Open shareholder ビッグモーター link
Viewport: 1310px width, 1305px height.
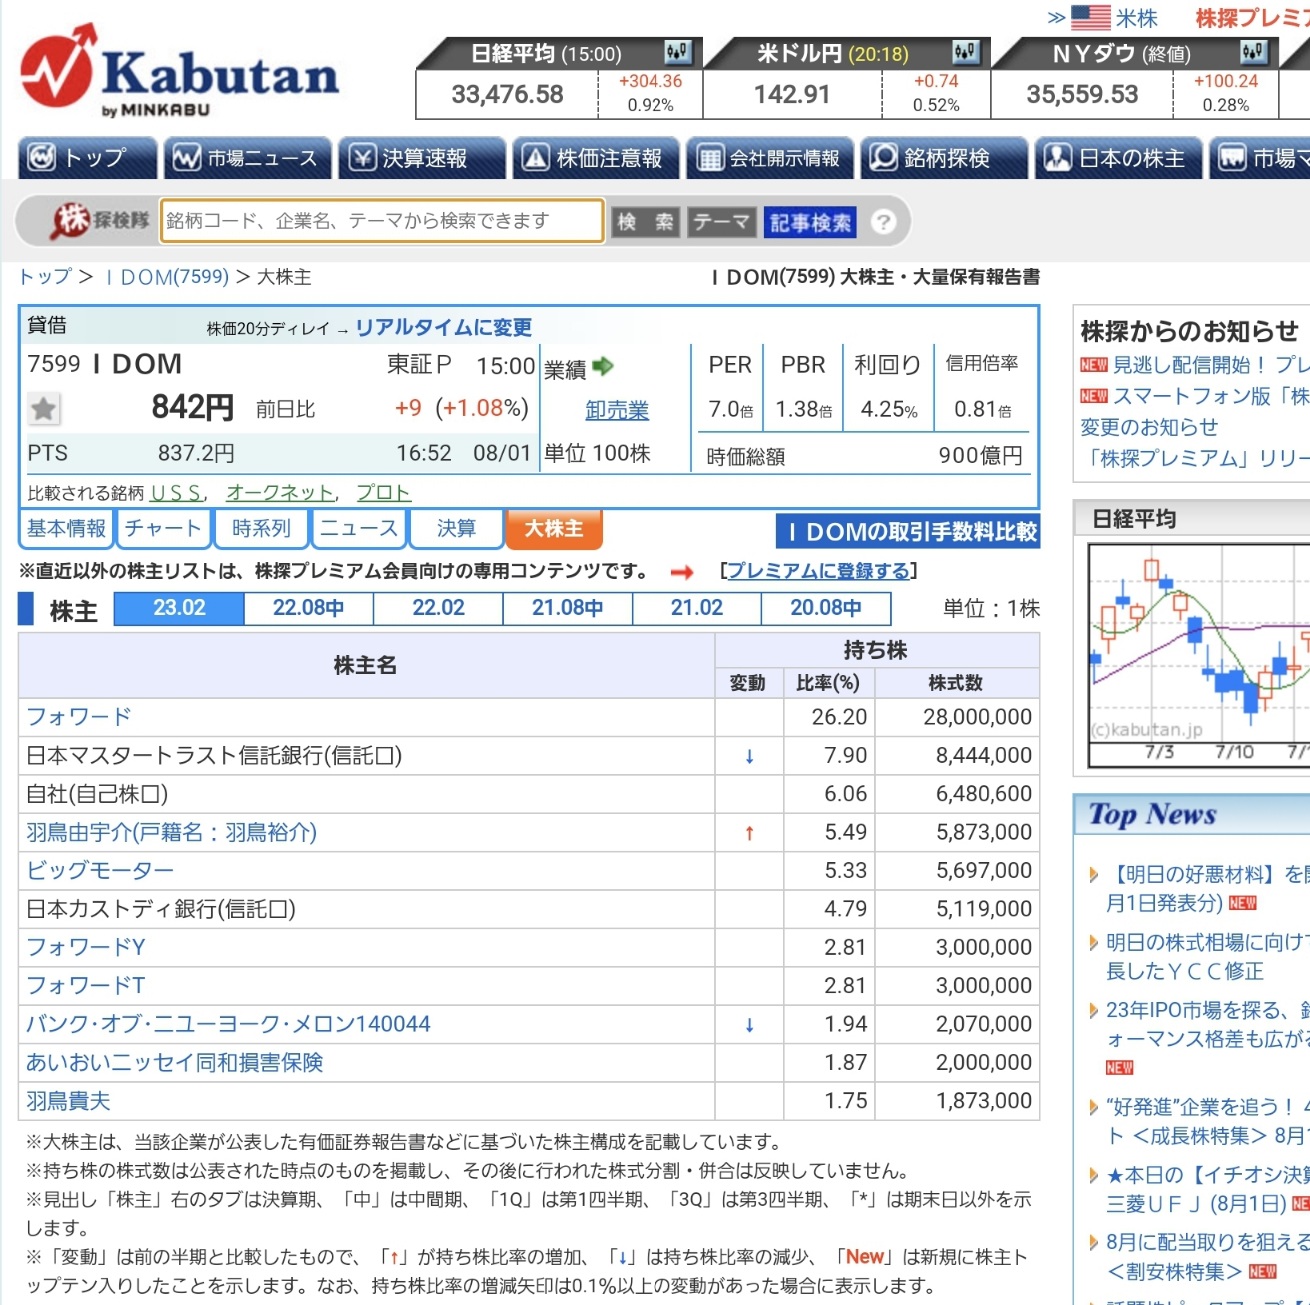point(100,871)
